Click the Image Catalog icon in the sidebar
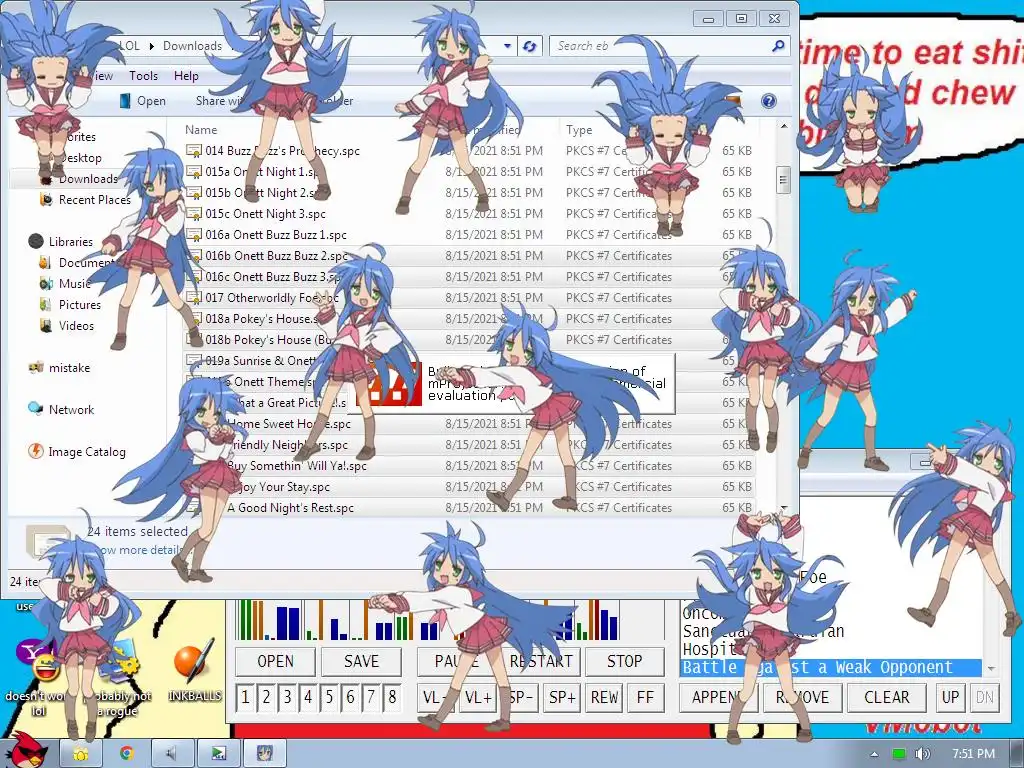Image resolution: width=1024 pixels, height=768 pixels. (x=36, y=451)
